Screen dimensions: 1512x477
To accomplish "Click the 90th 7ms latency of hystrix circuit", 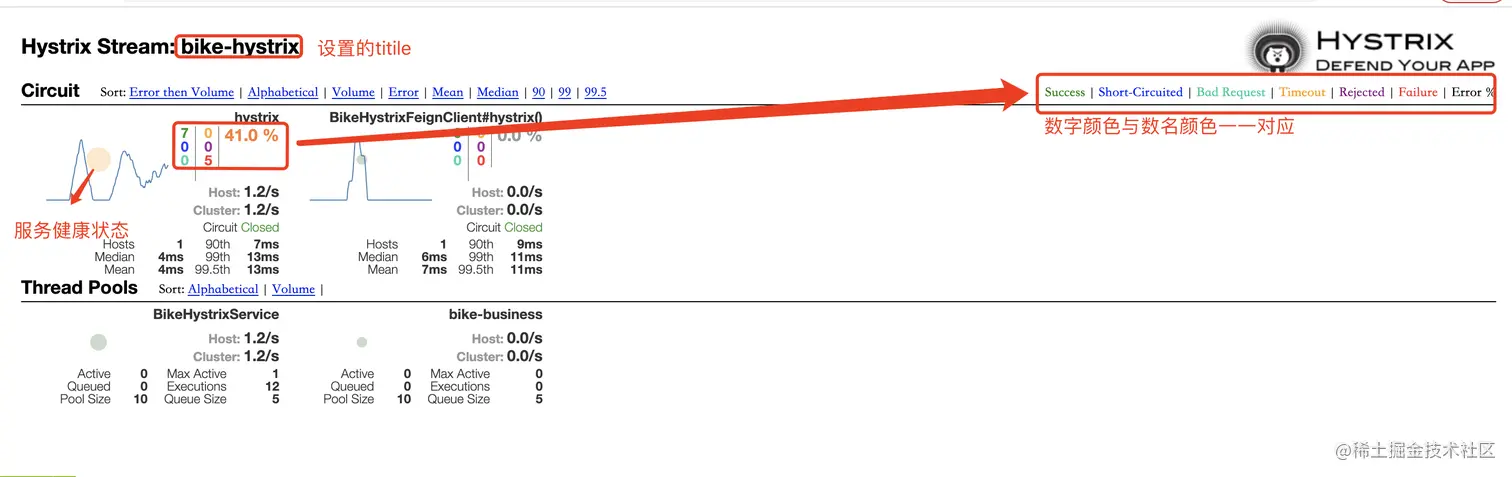I will click(266, 244).
